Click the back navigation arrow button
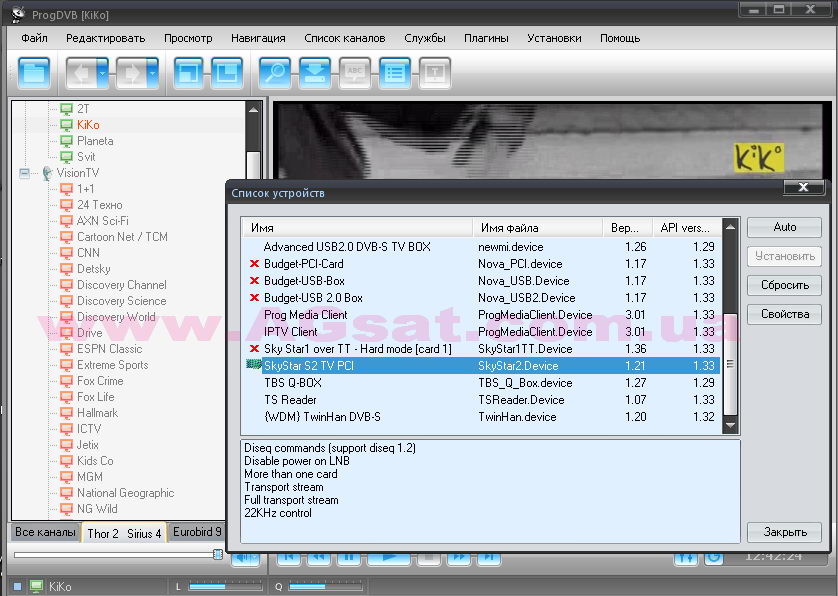Screen dimensions: 838x596 click(x=81, y=73)
